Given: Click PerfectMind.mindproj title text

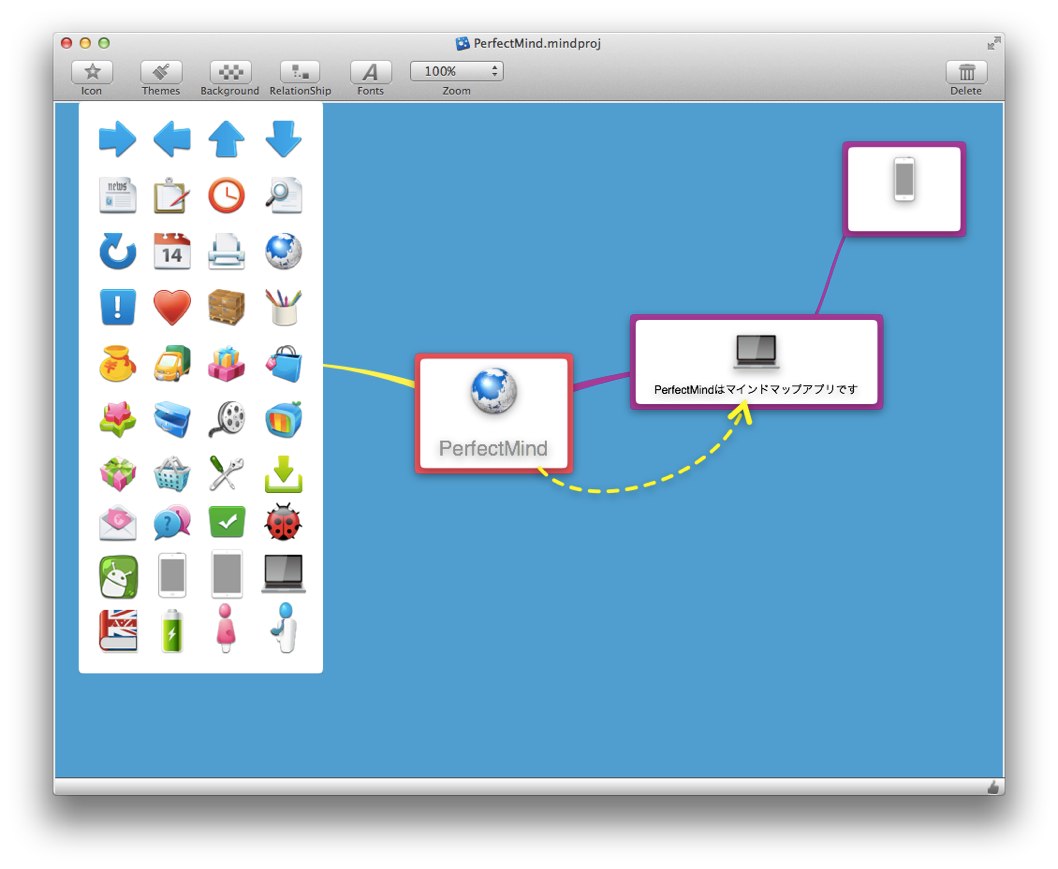Looking at the screenshot, I should pos(537,43).
